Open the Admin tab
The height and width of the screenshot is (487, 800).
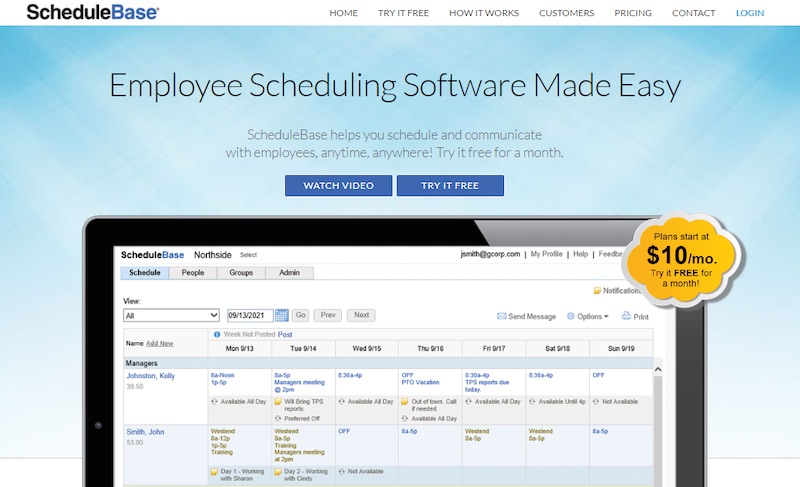tap(289, 273)
